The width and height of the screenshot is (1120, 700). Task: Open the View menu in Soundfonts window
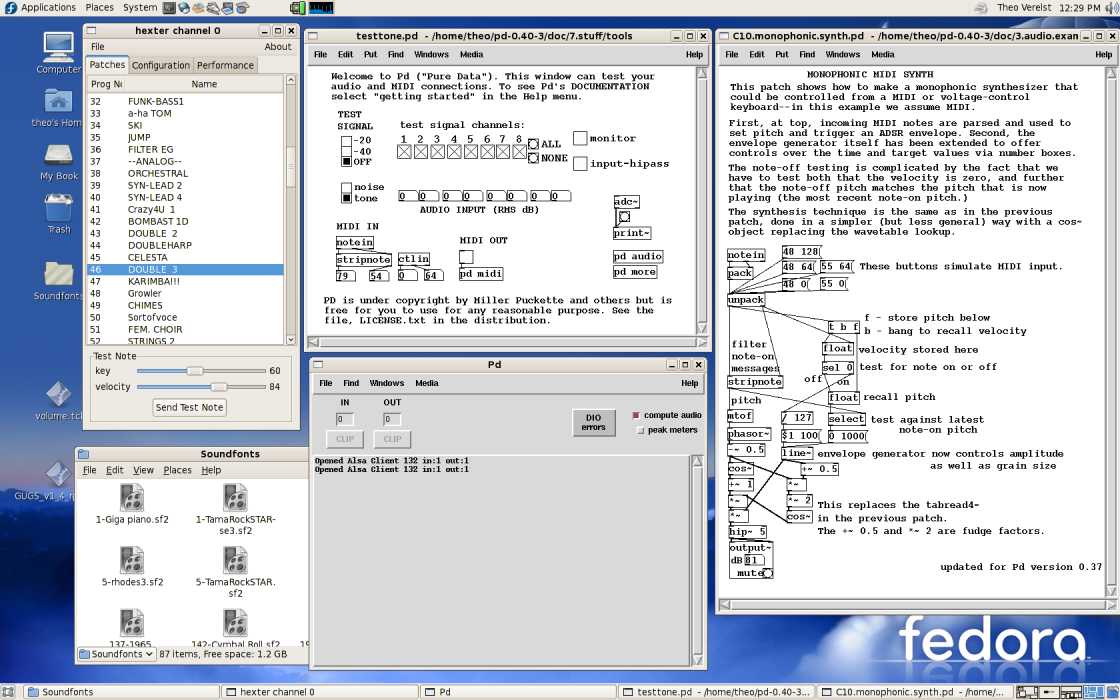143,470
